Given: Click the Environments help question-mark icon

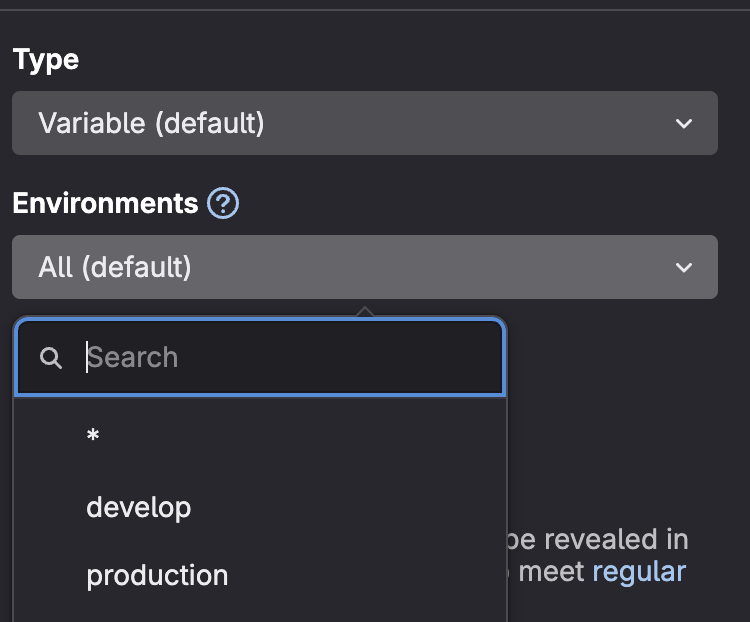Looking at the screenshot, I should 223,204.
